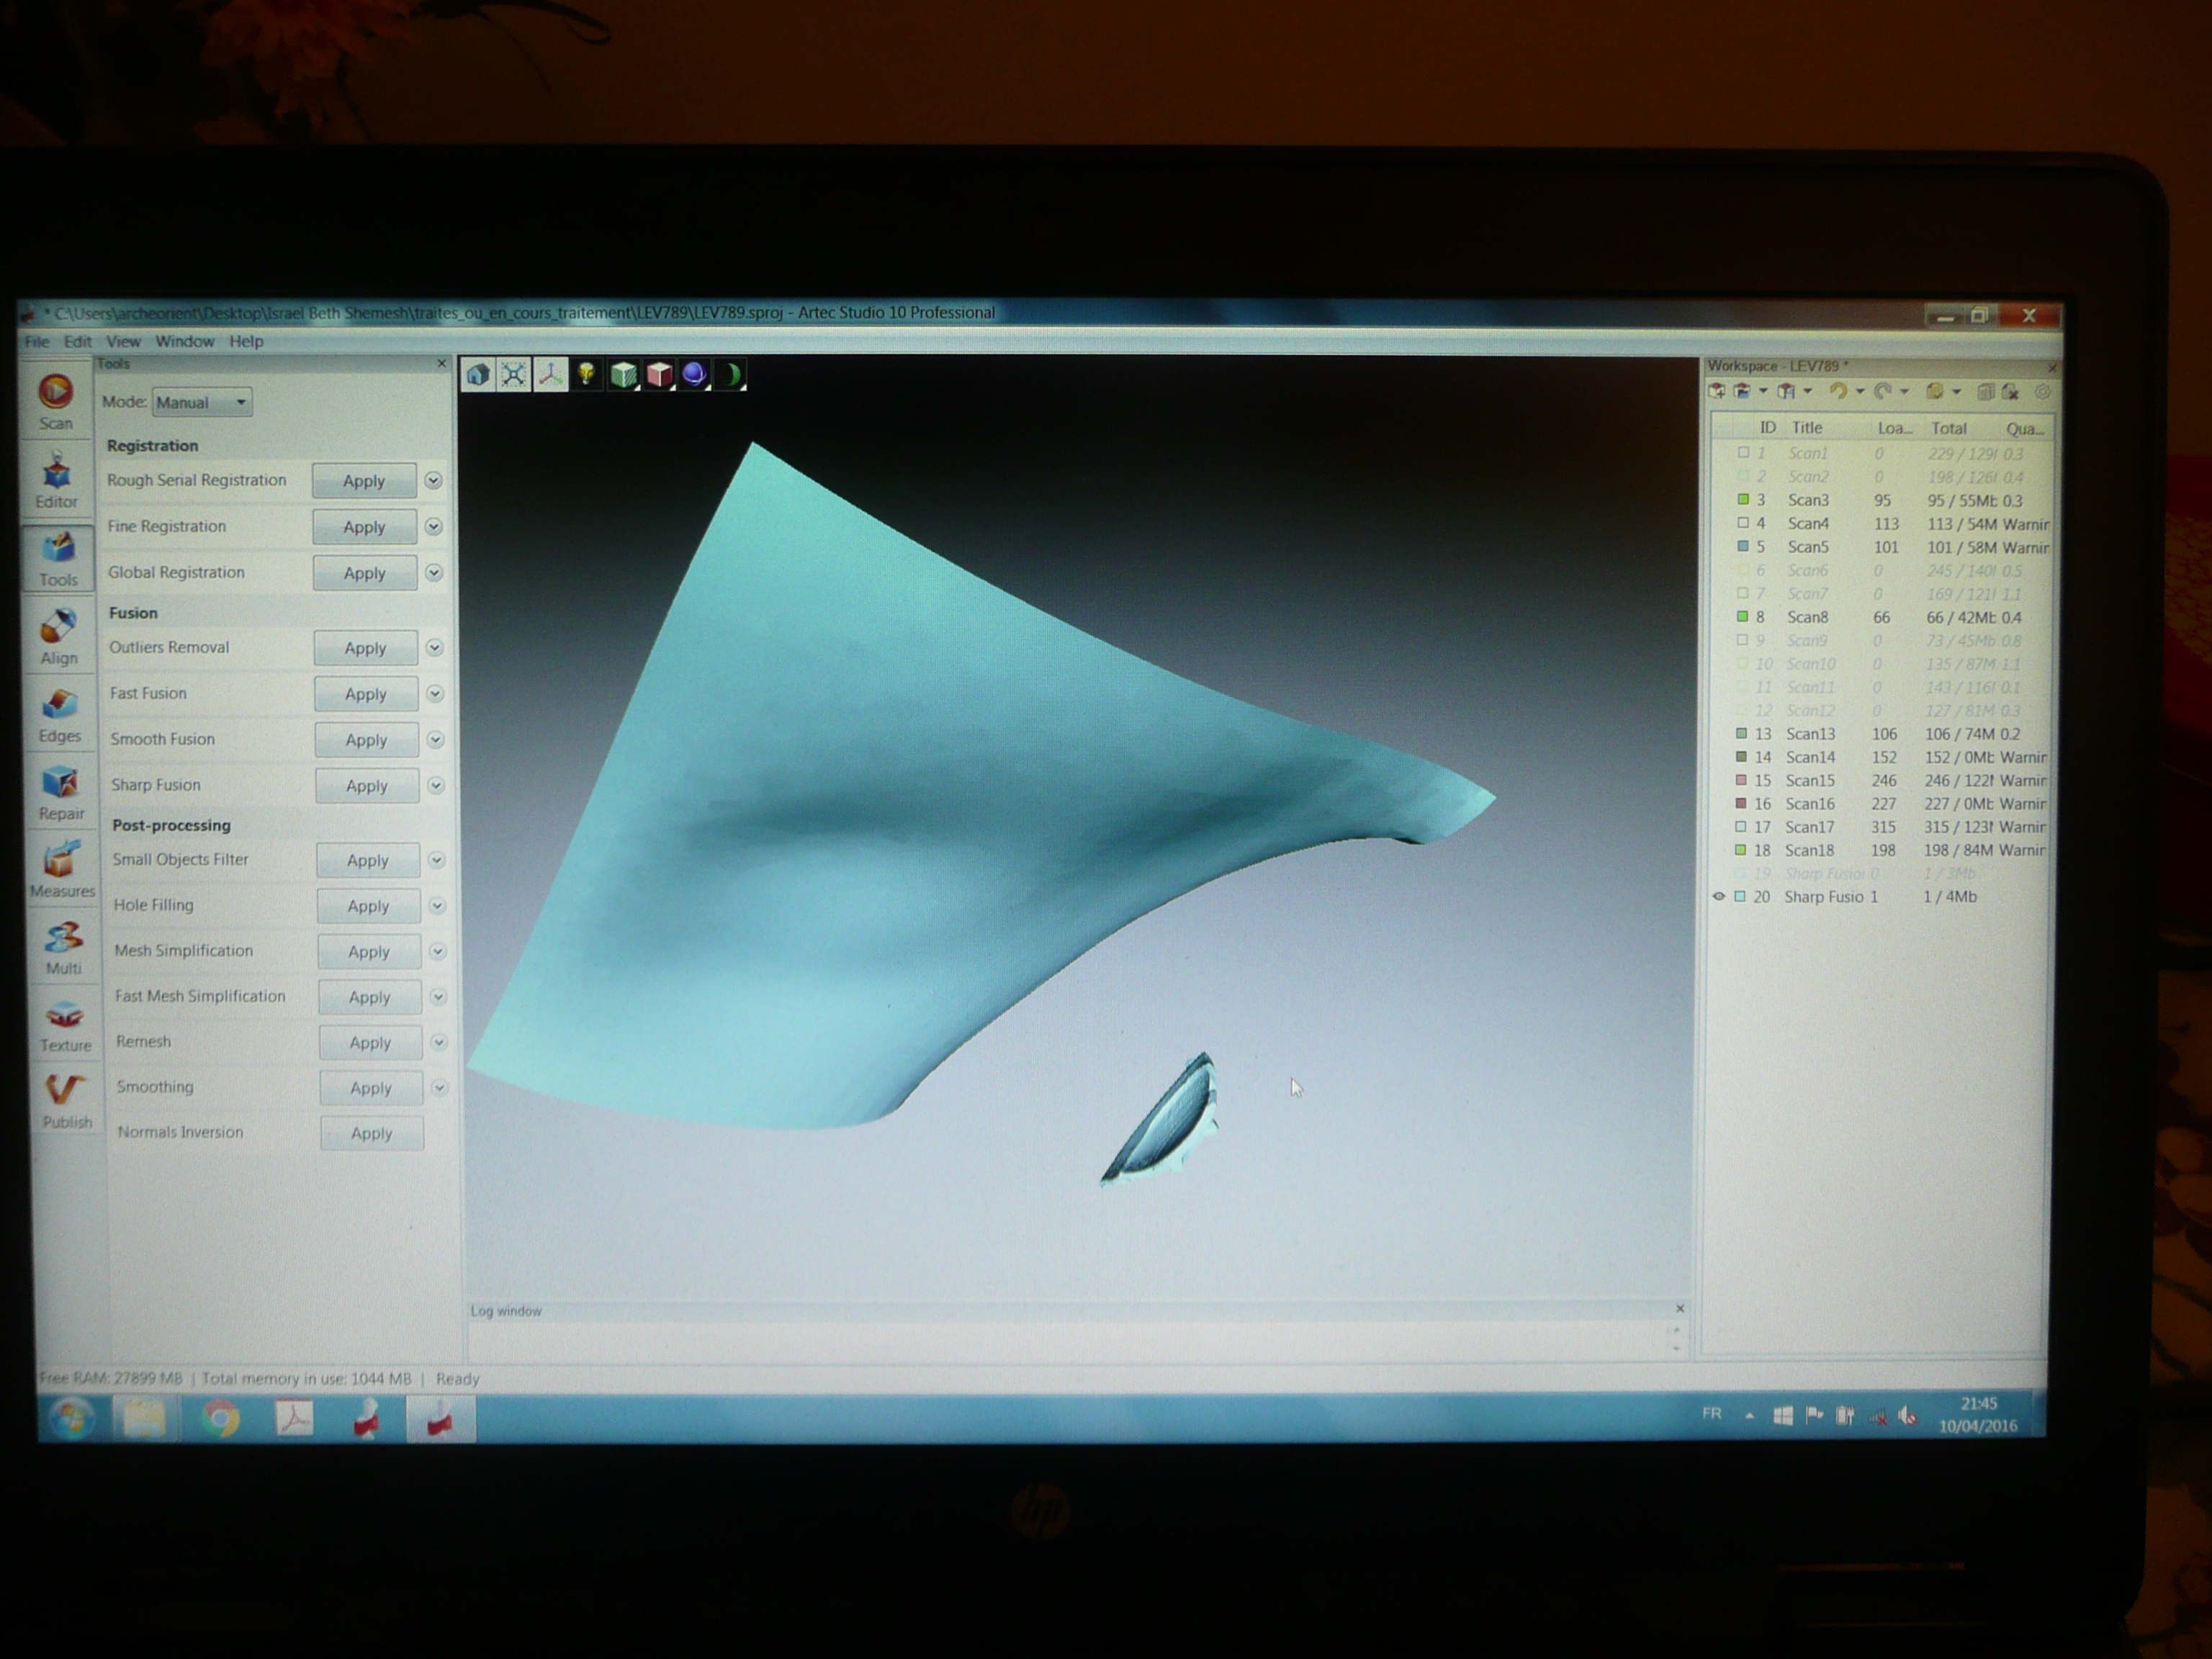The width and height of the screenshot is (2212, 1659).
Task: Toggle the lighting bulb icon
Action: [586, 375]
